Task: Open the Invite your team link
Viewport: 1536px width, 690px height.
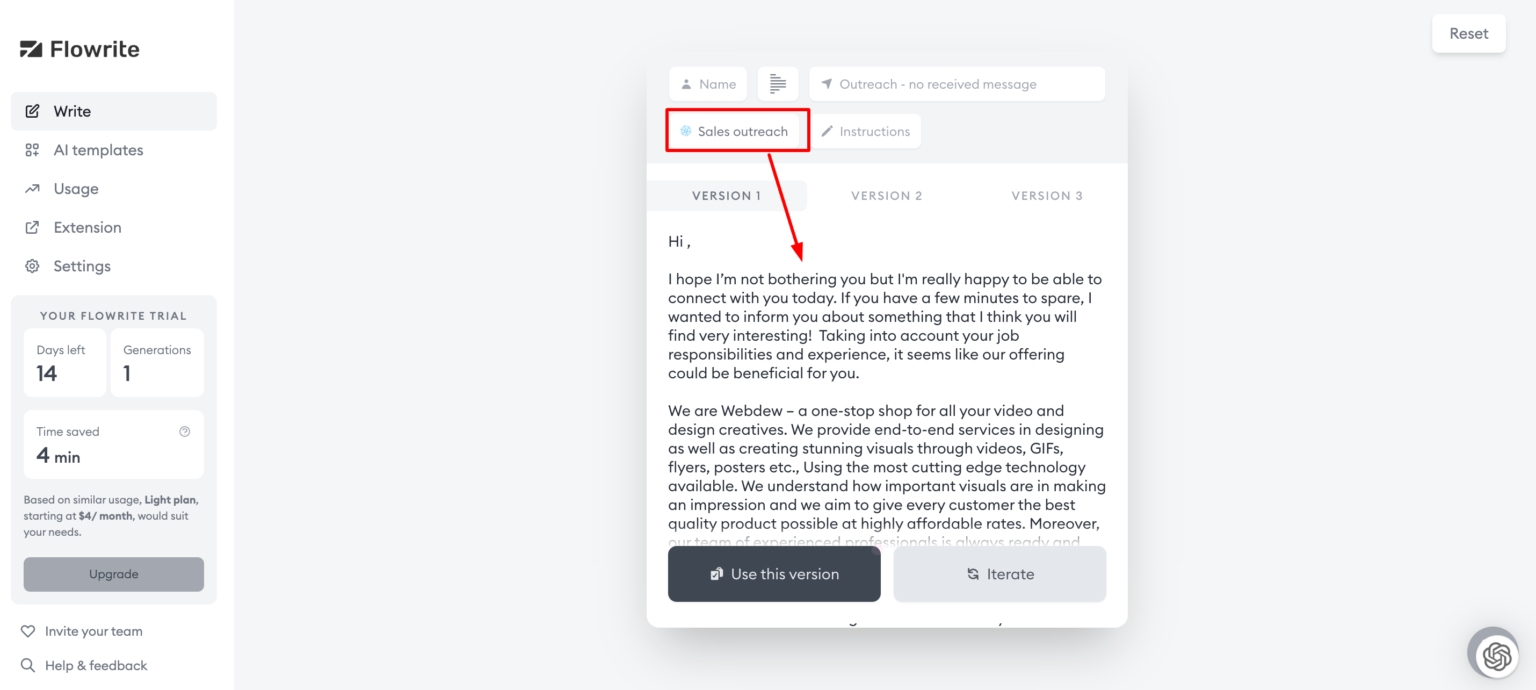Action: [x=93, y=631]
